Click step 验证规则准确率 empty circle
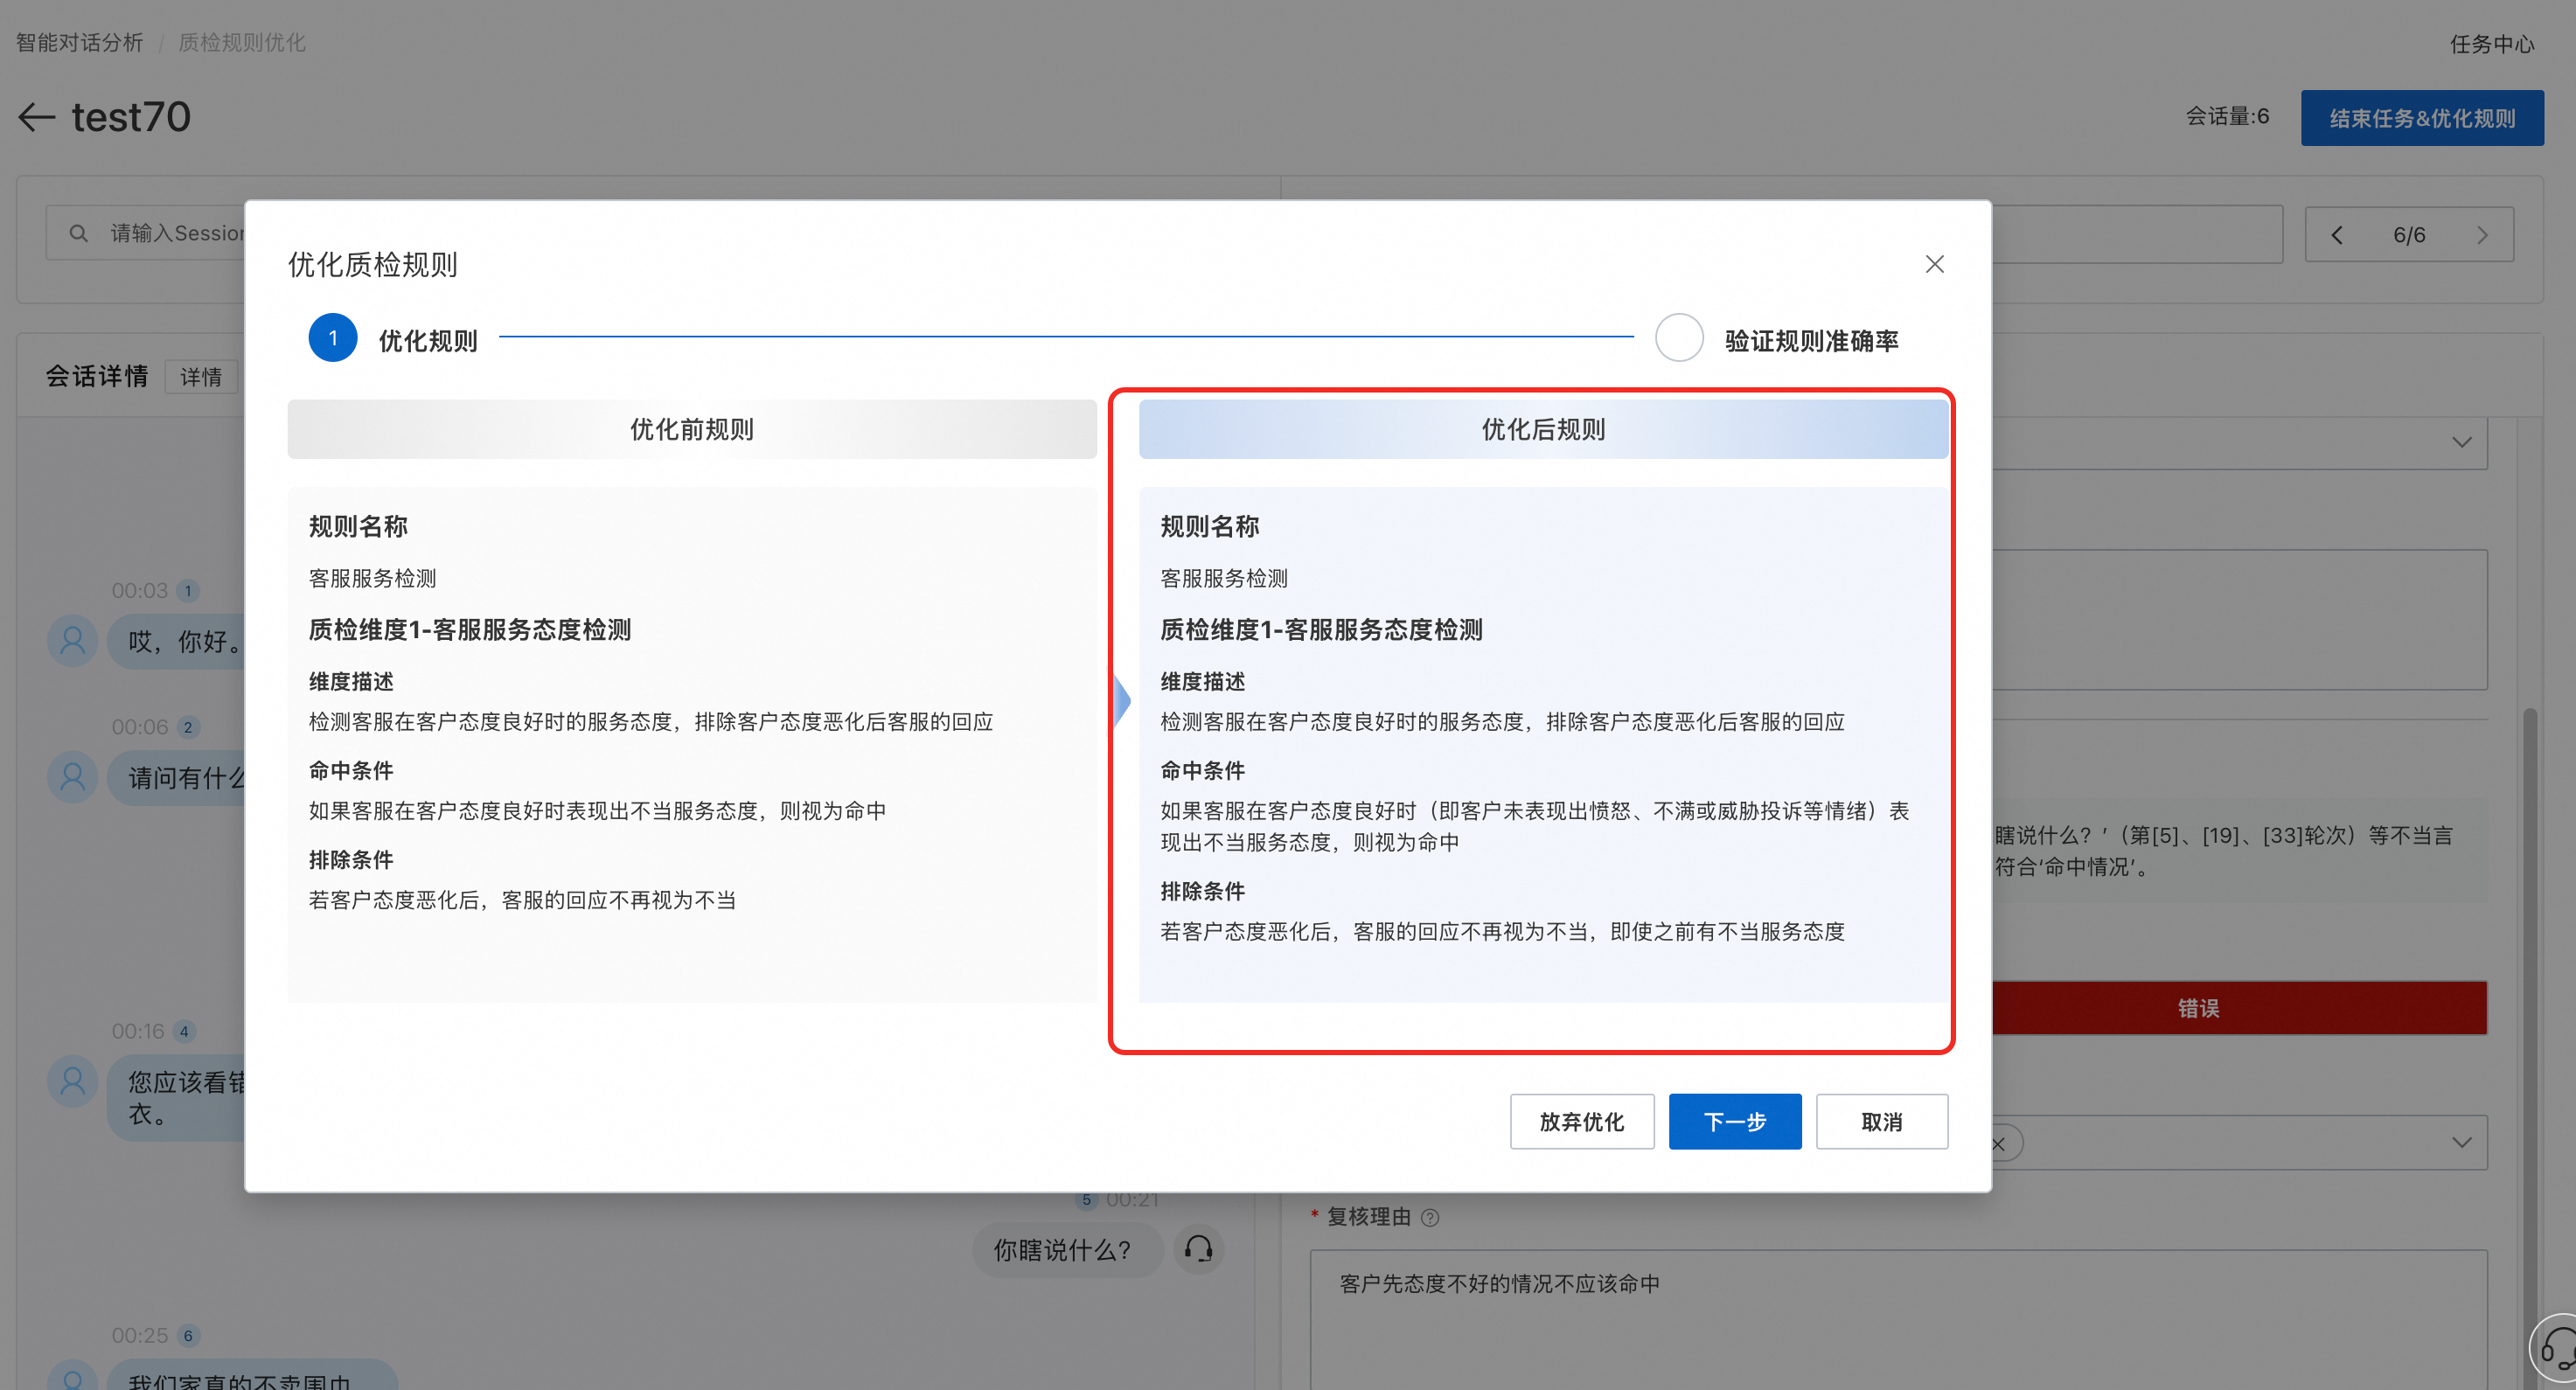The width and height of the screenshot is (2576, 1390). 1679,339
